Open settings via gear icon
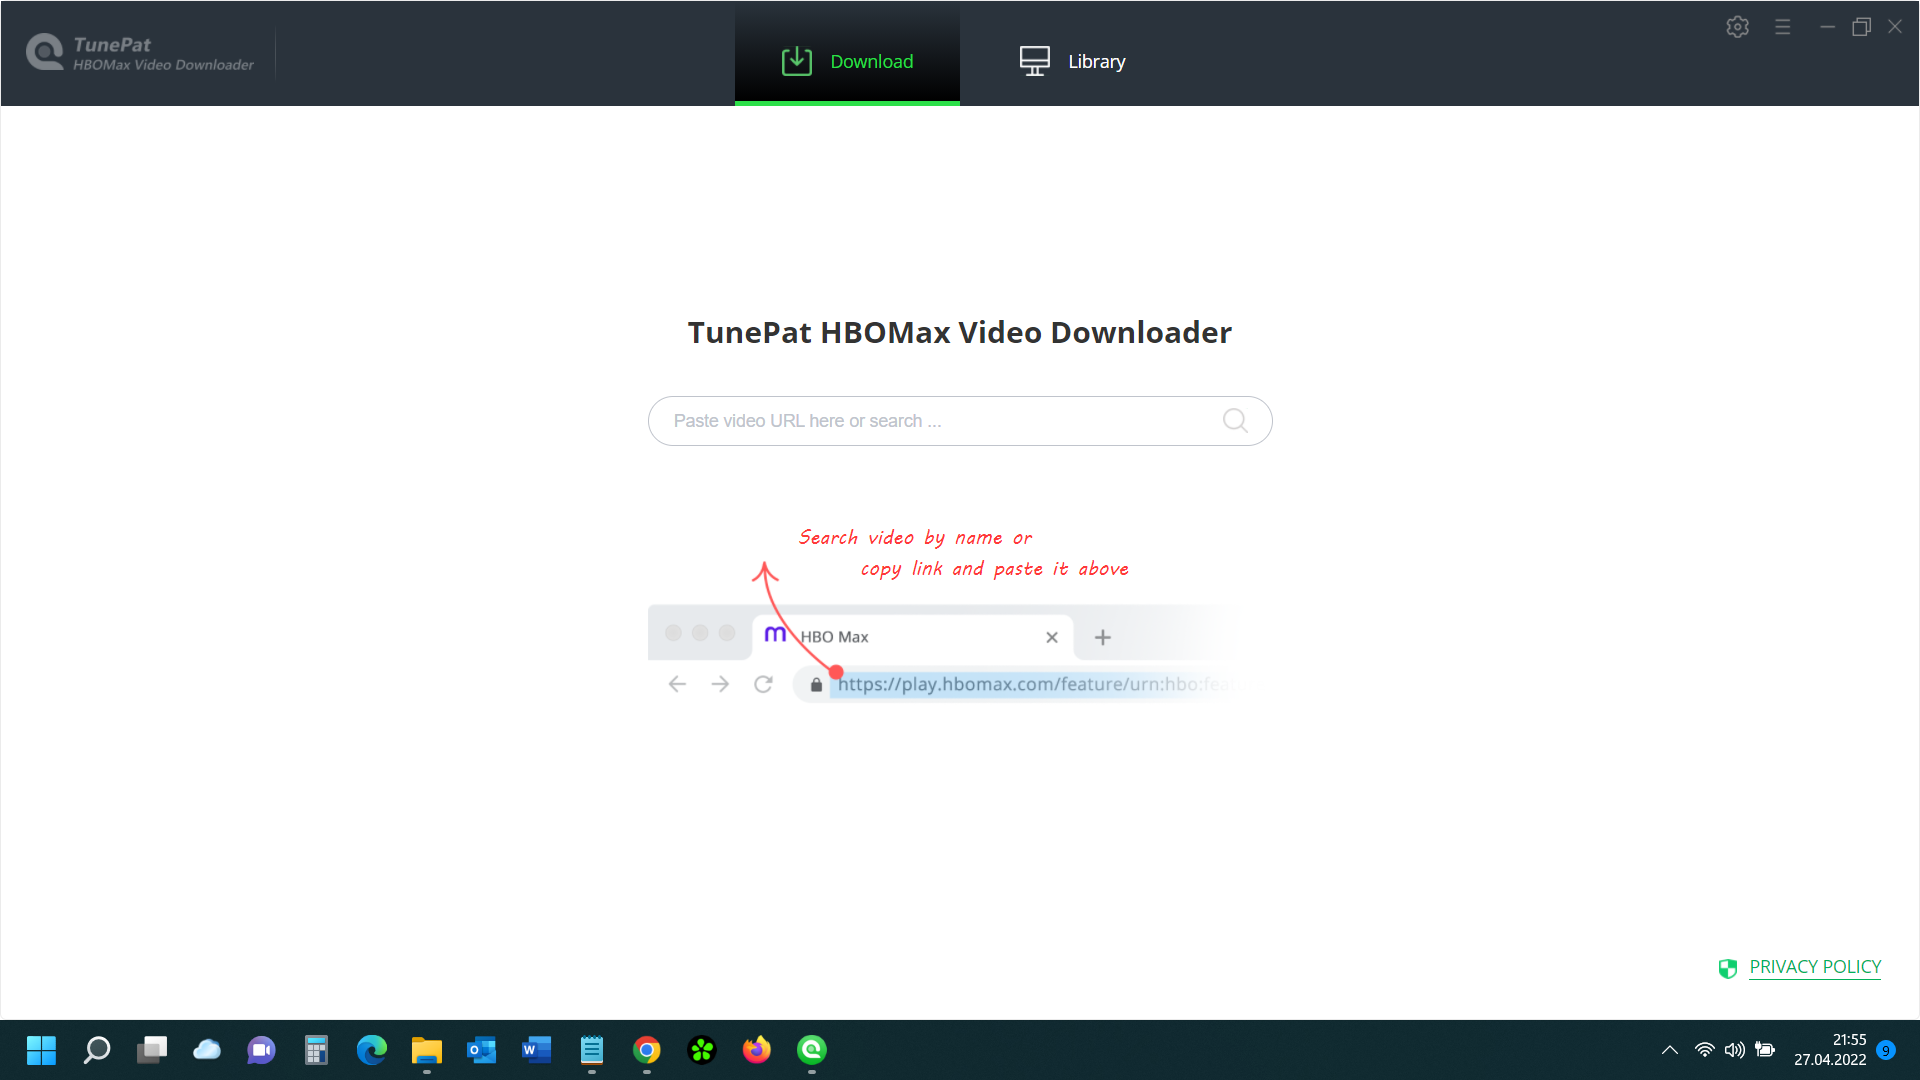The height and width of the screenshot is (1080, 1920). (x=1737, y=27)
